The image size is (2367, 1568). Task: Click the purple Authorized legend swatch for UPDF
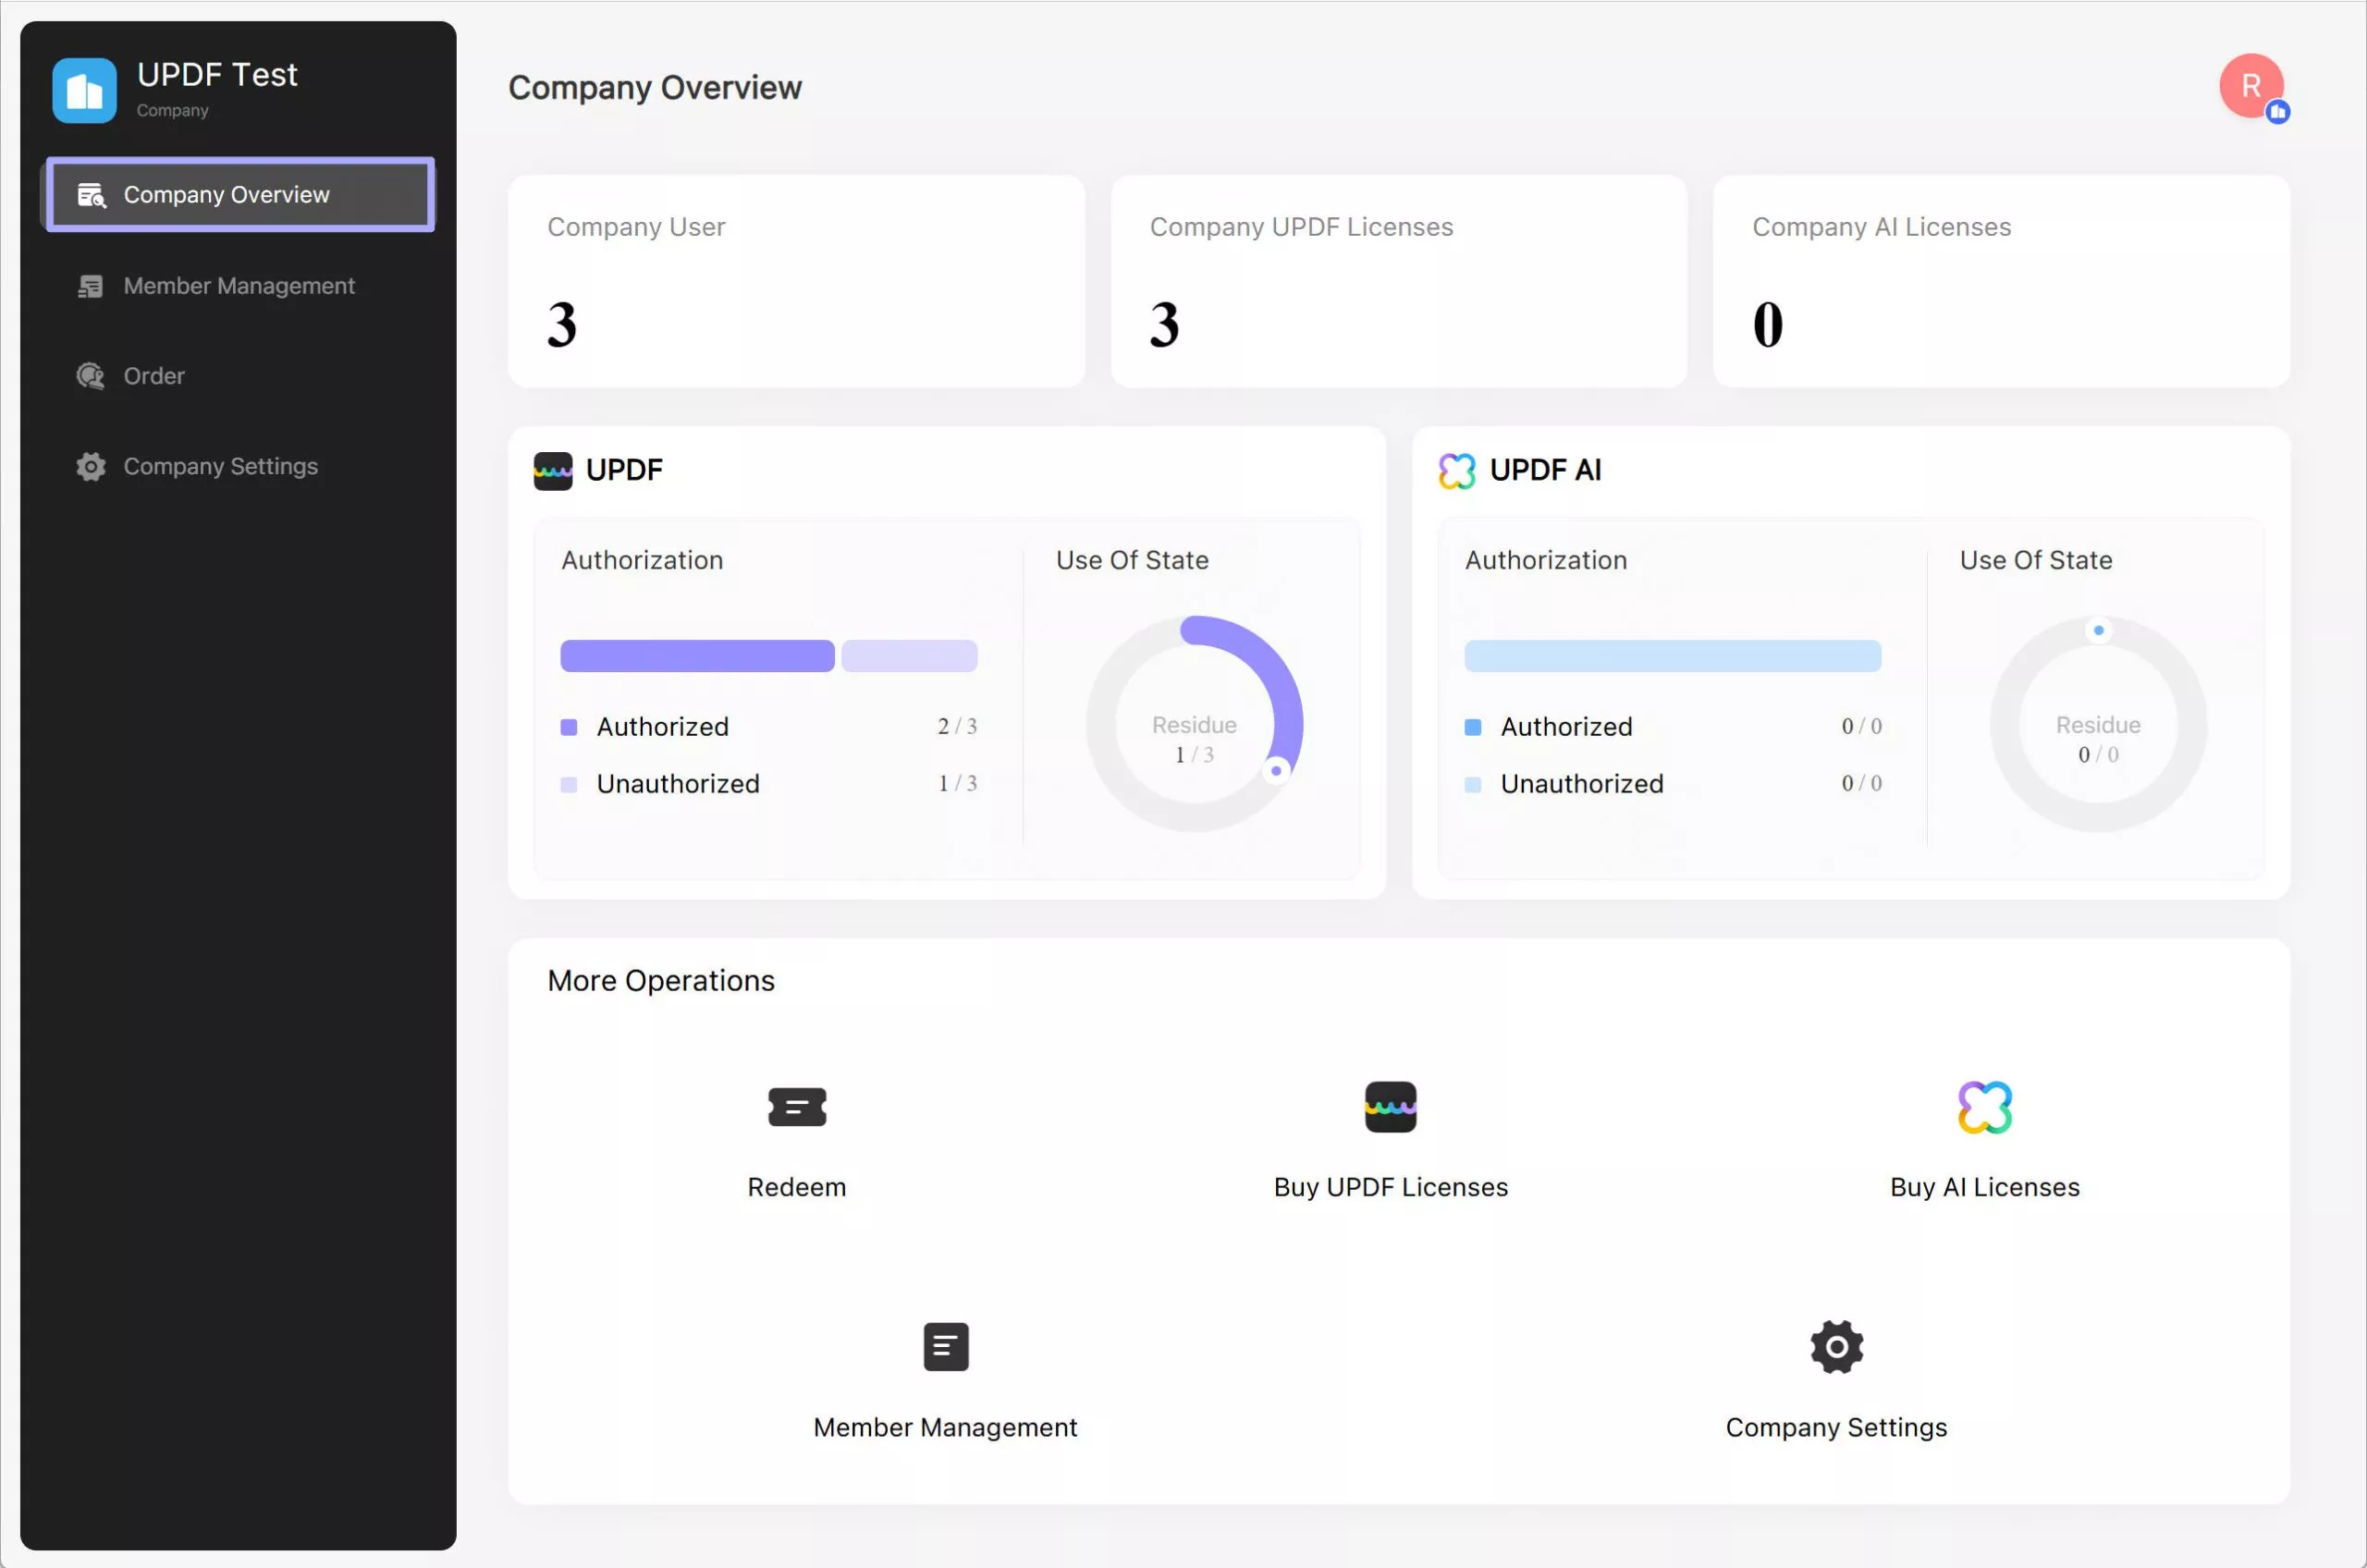pos(569,727)
